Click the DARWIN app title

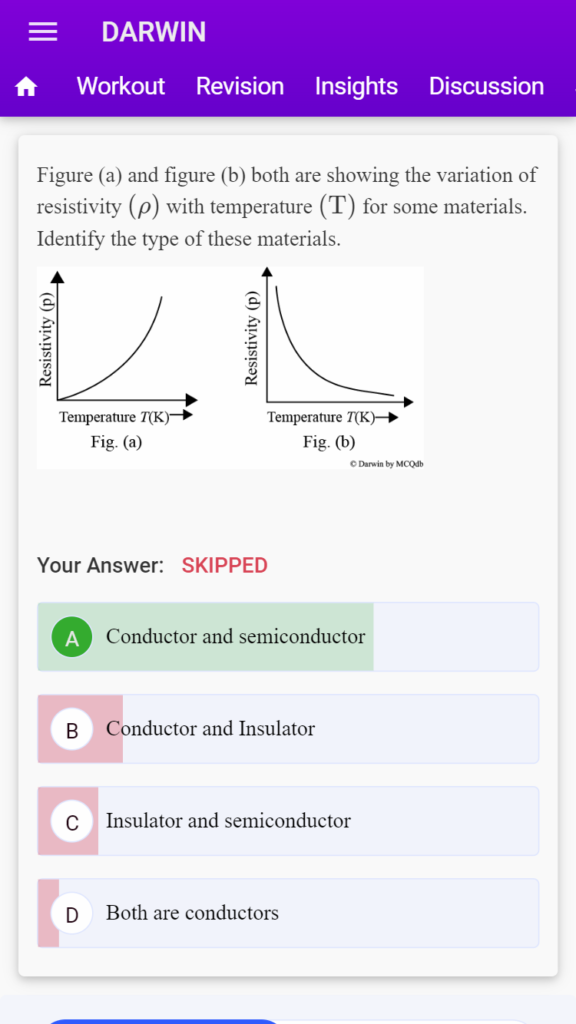point(153,32)
